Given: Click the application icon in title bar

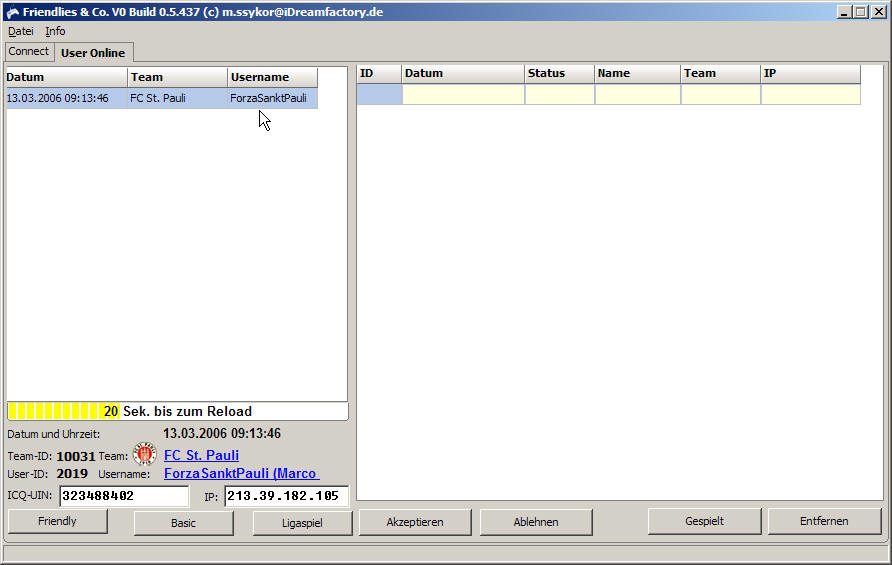Looking at the screenshot, I should 12,12.
